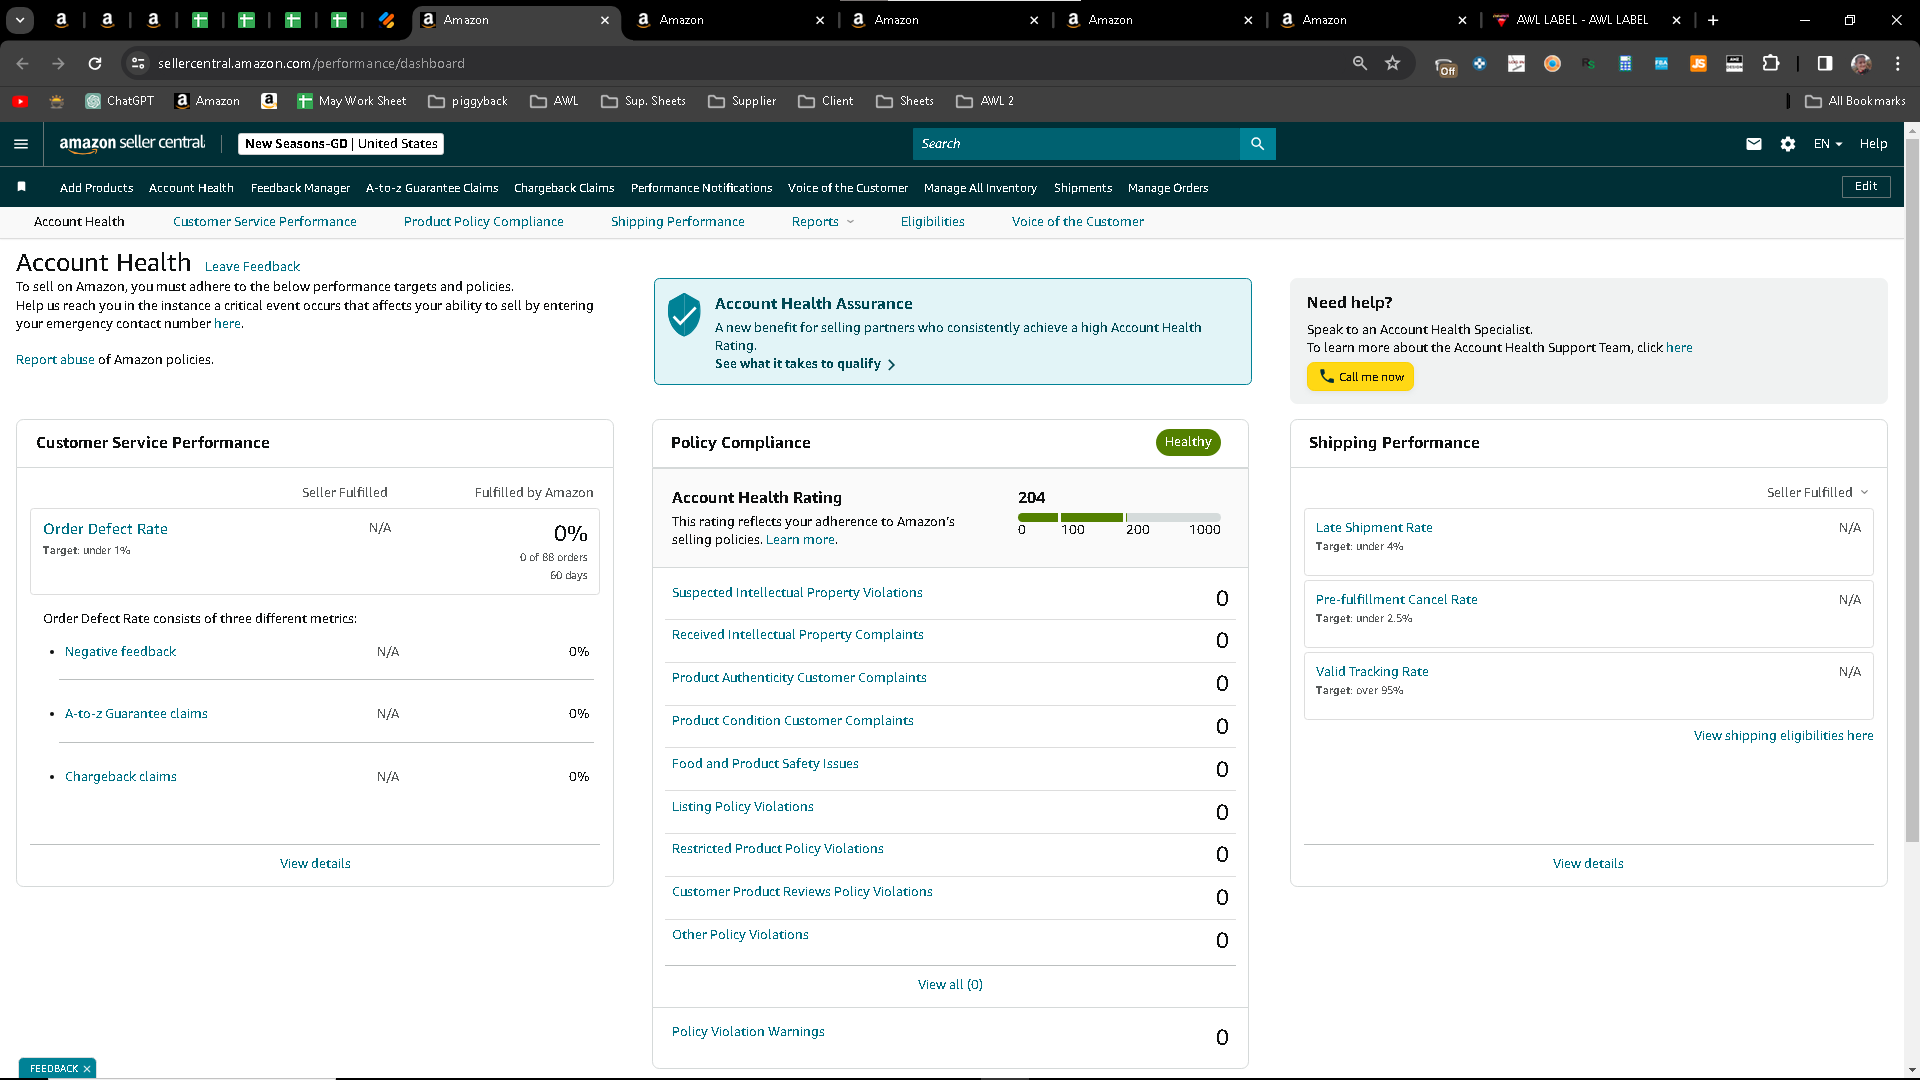This screenshot has height=1080, width=1920.
Task: Open the May Work Sheet bookmark
Action: [352, 101]
